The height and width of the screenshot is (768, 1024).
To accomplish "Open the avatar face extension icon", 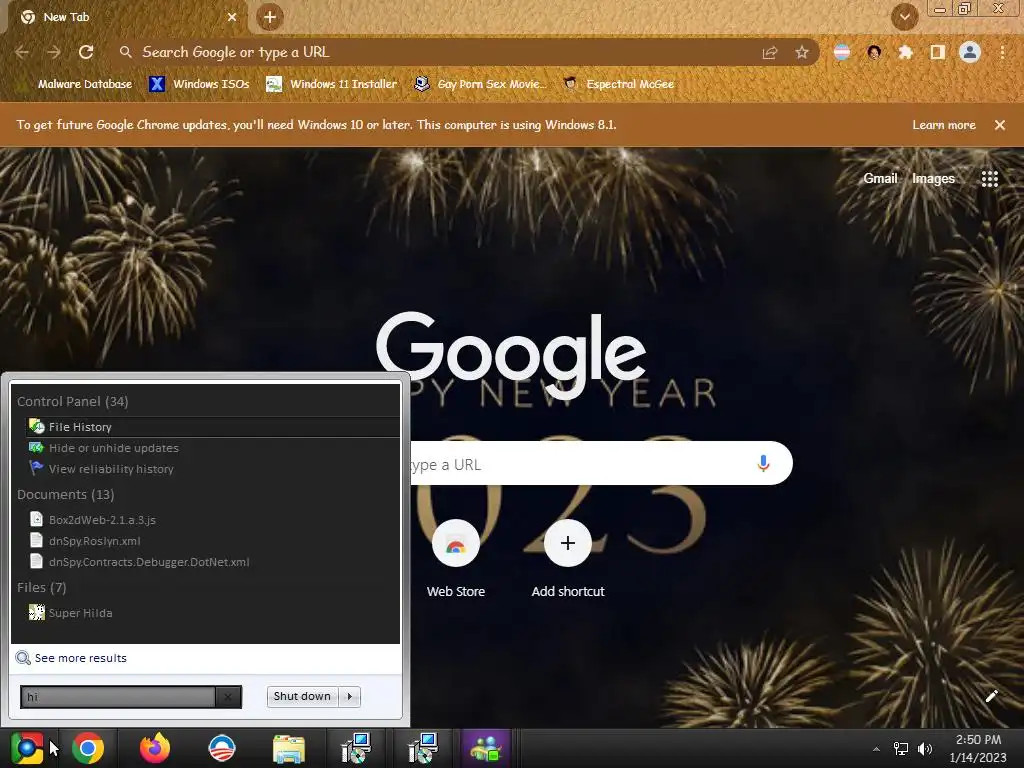I will [874, 52].
